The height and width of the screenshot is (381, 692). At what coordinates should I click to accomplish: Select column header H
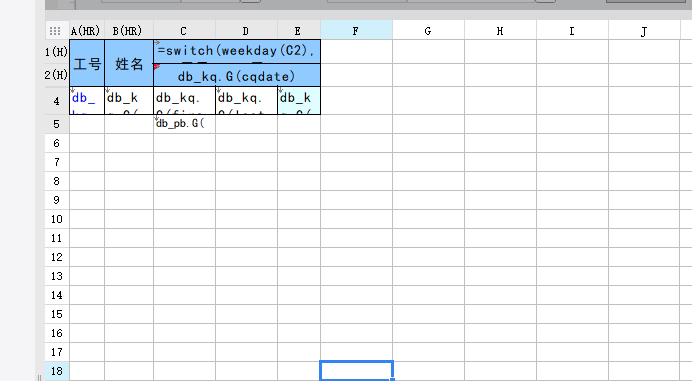(x=500, y=31)
